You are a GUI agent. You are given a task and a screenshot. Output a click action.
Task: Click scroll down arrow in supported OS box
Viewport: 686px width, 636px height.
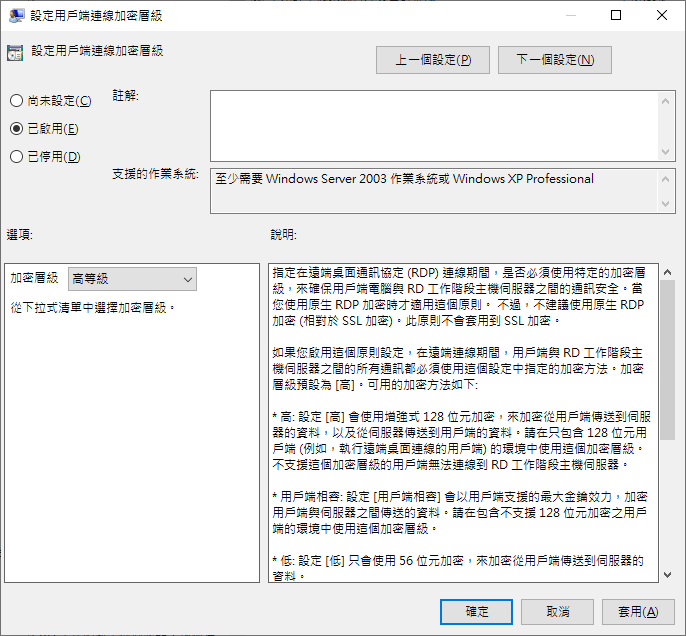click(x=667, y=204)
